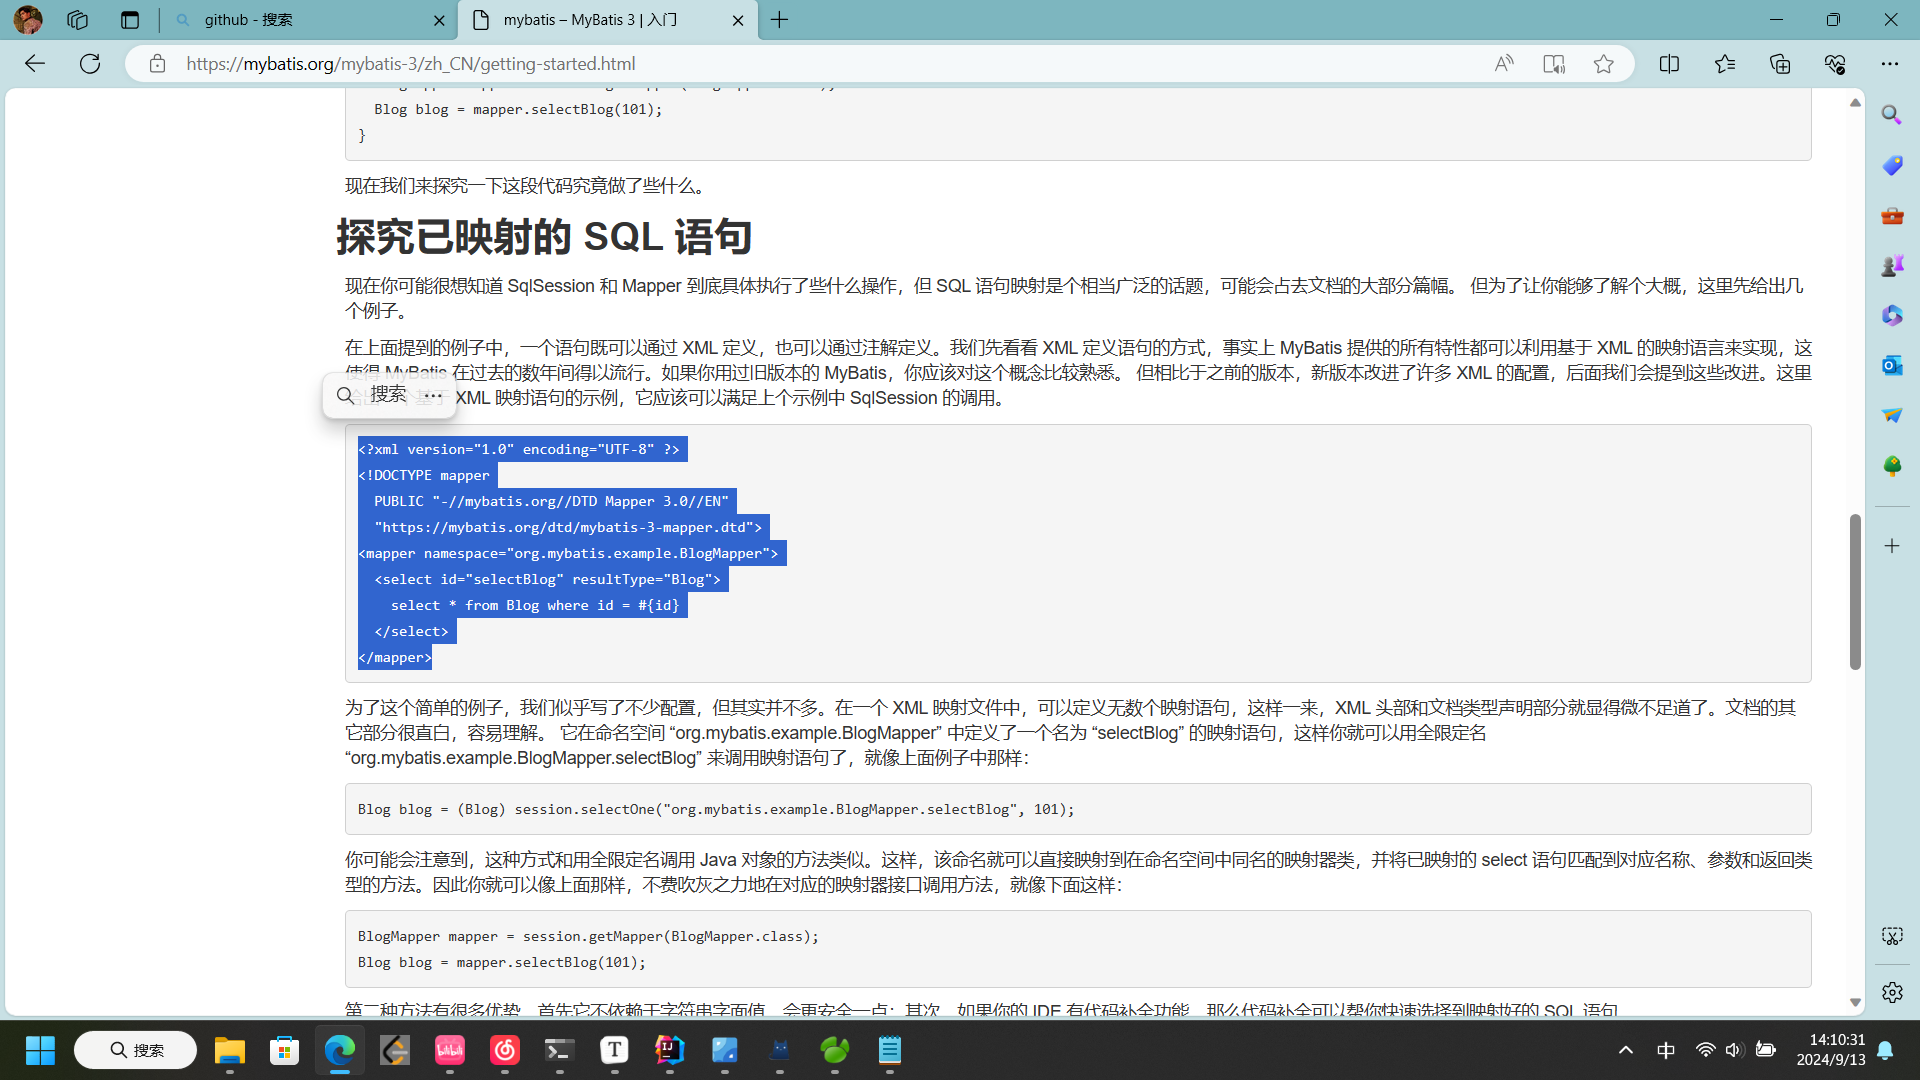Click the Read aloud icon in address bar
The width and height of the screenshot is (1920, 1080).
[x=1503, y=64]
